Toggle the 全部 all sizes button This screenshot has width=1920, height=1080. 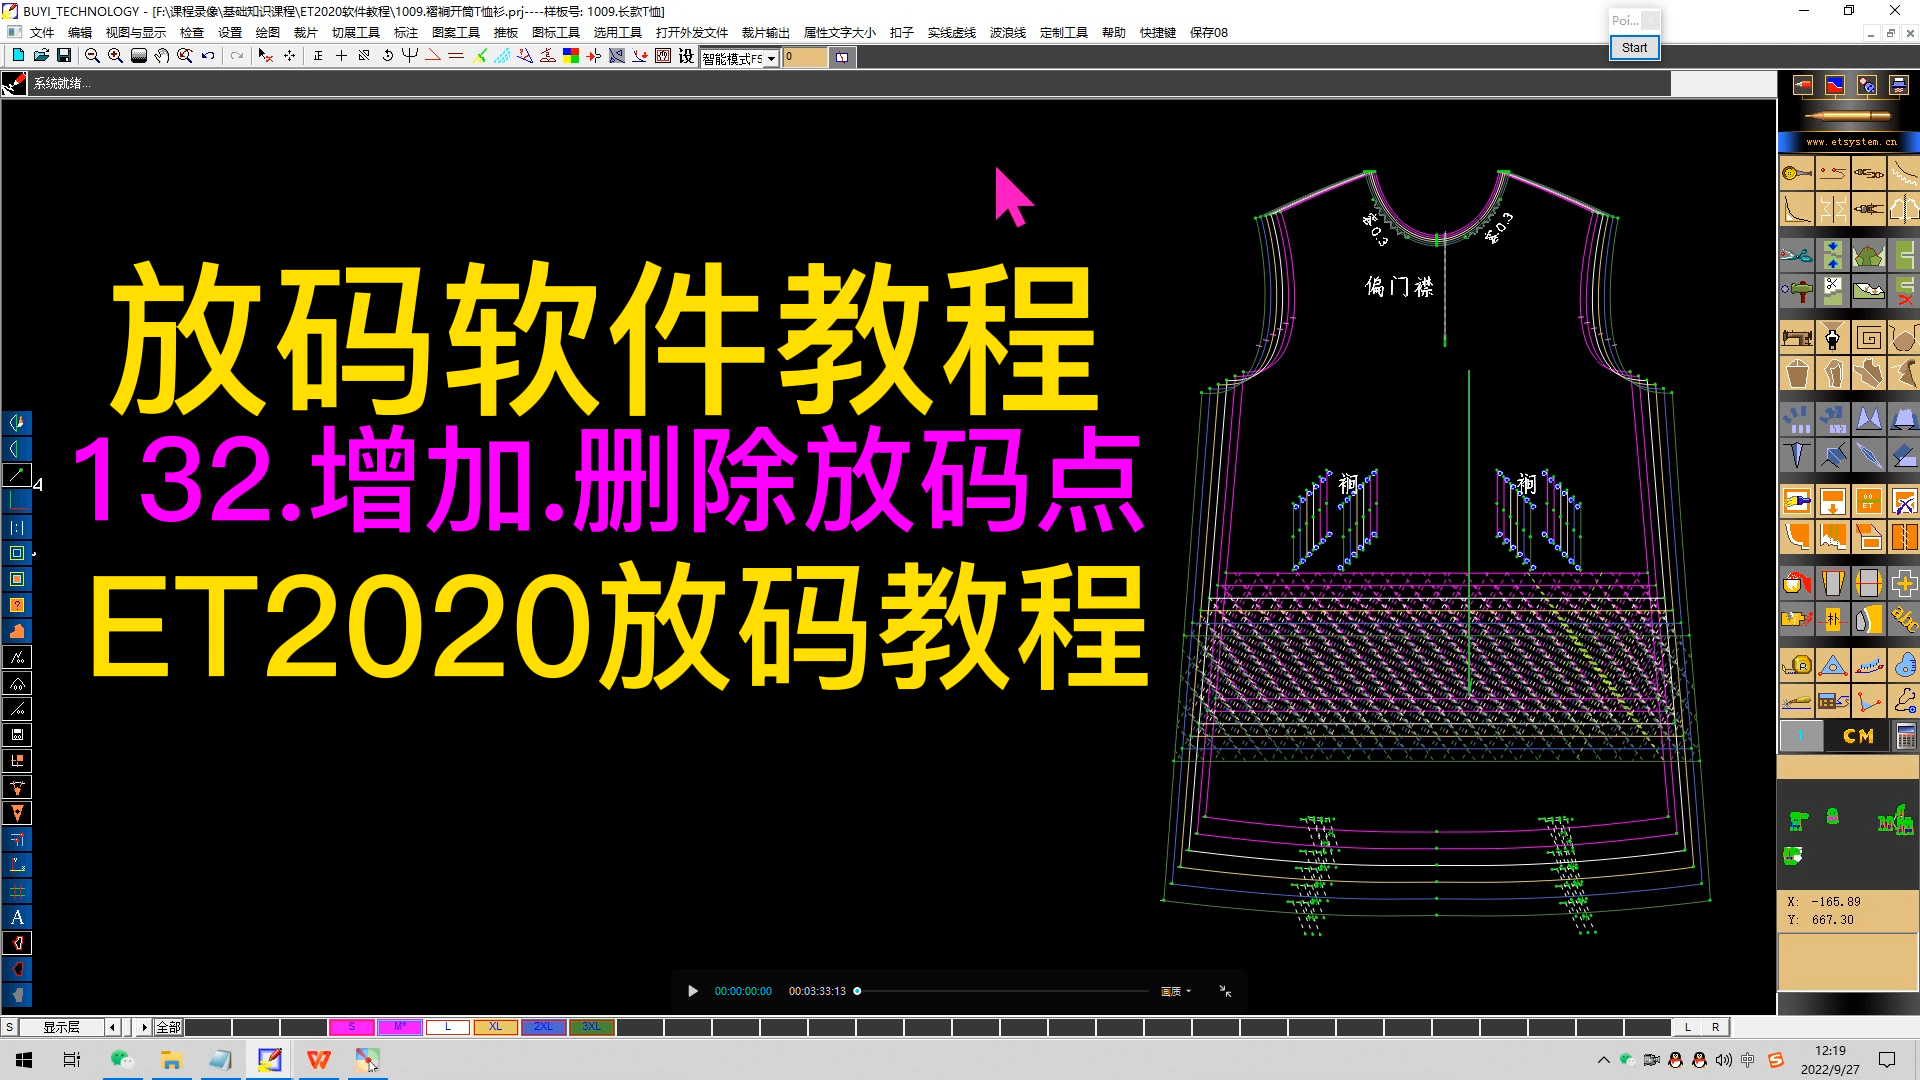tap(168, 1027)
